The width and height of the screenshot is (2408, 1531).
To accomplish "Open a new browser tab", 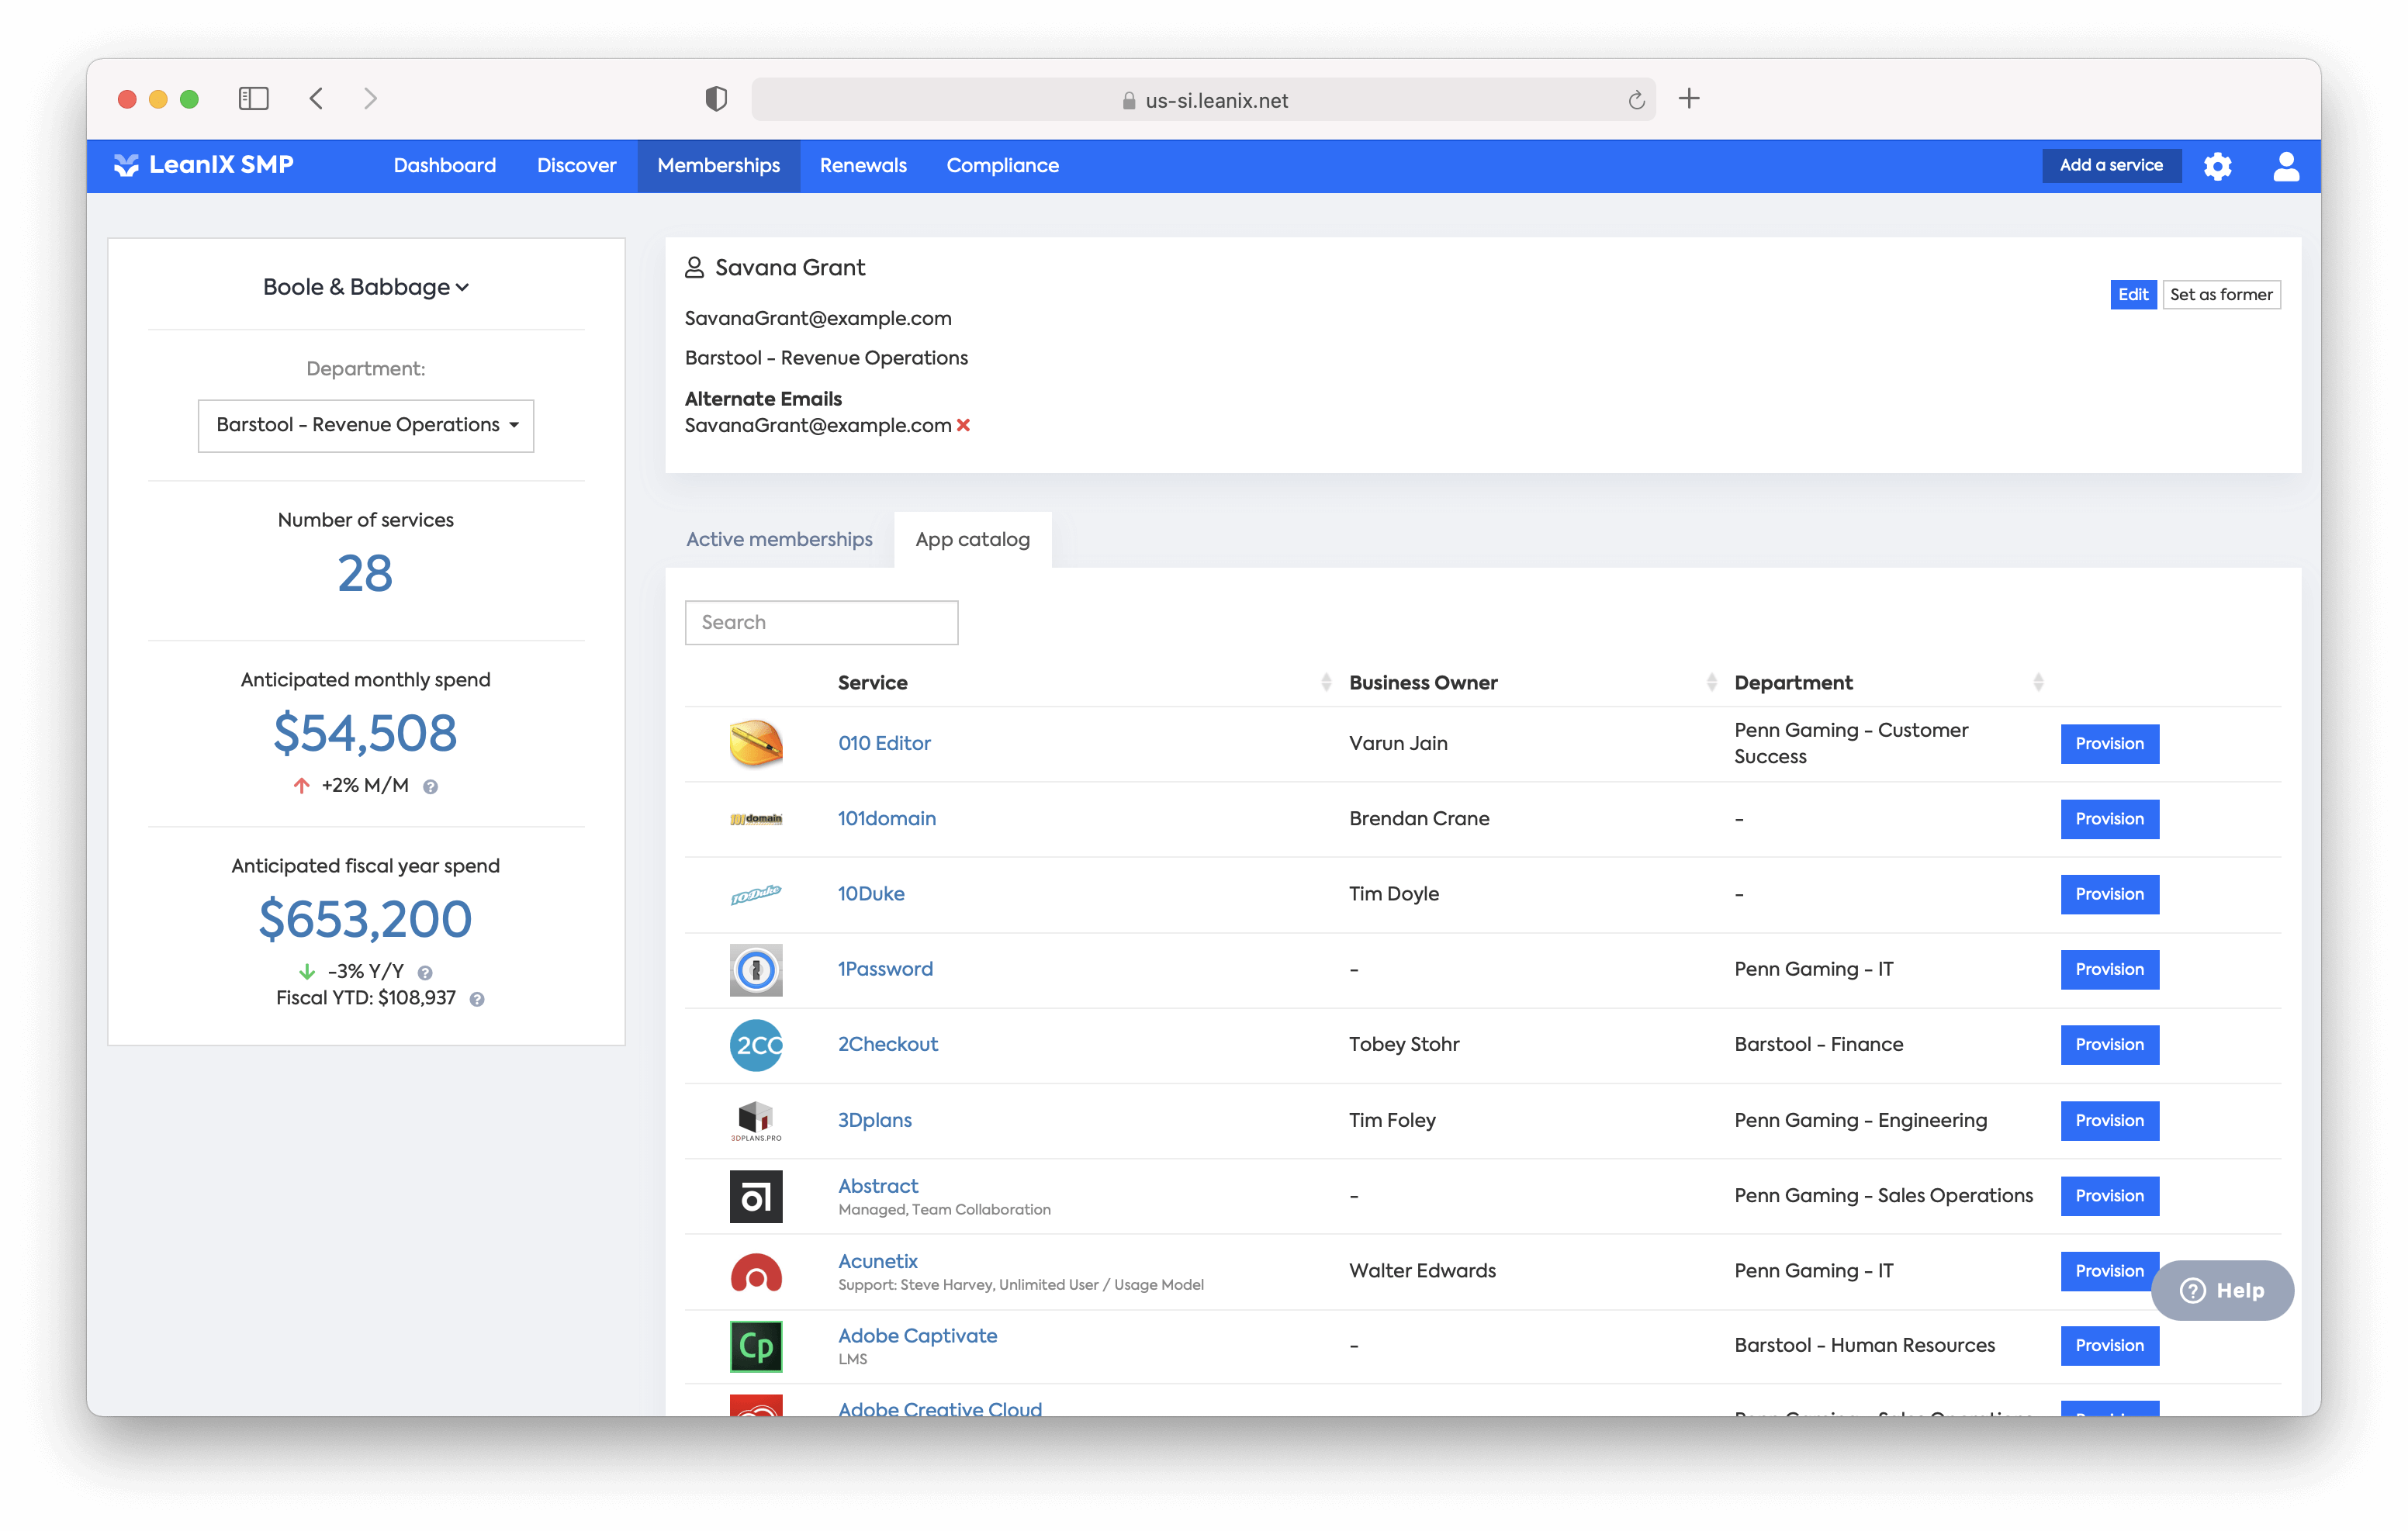I will tap(1689, 98).
